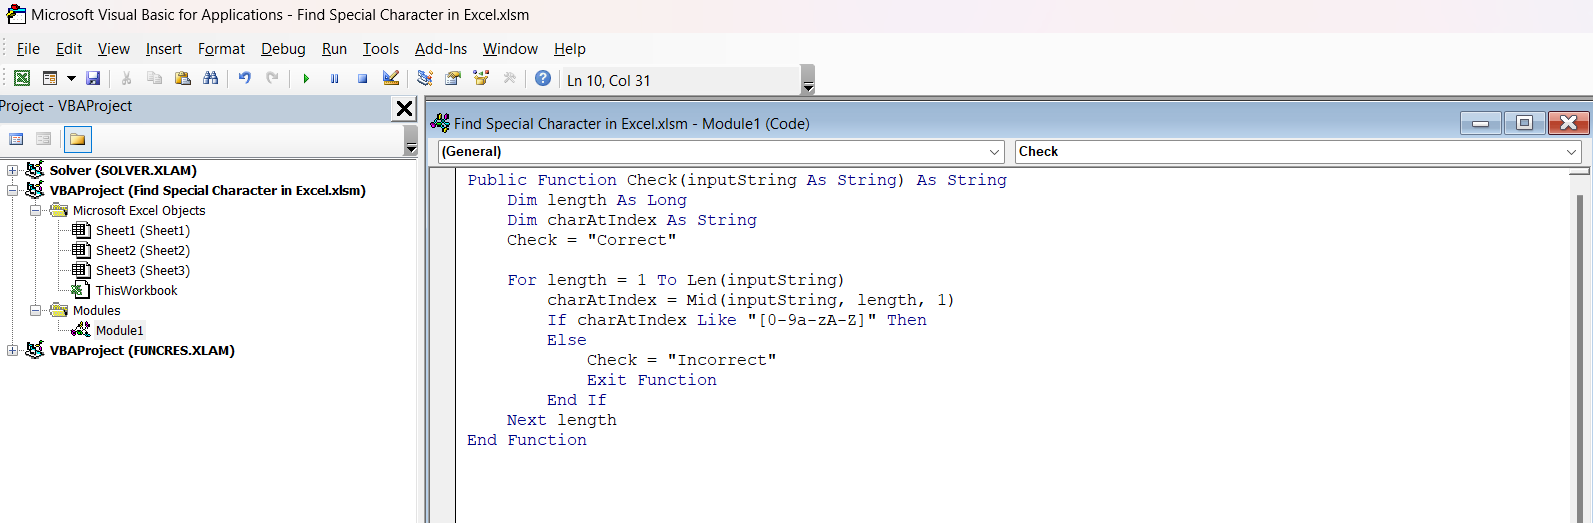
Task: Open the Tools menu
Action: (x=380, y=49)
